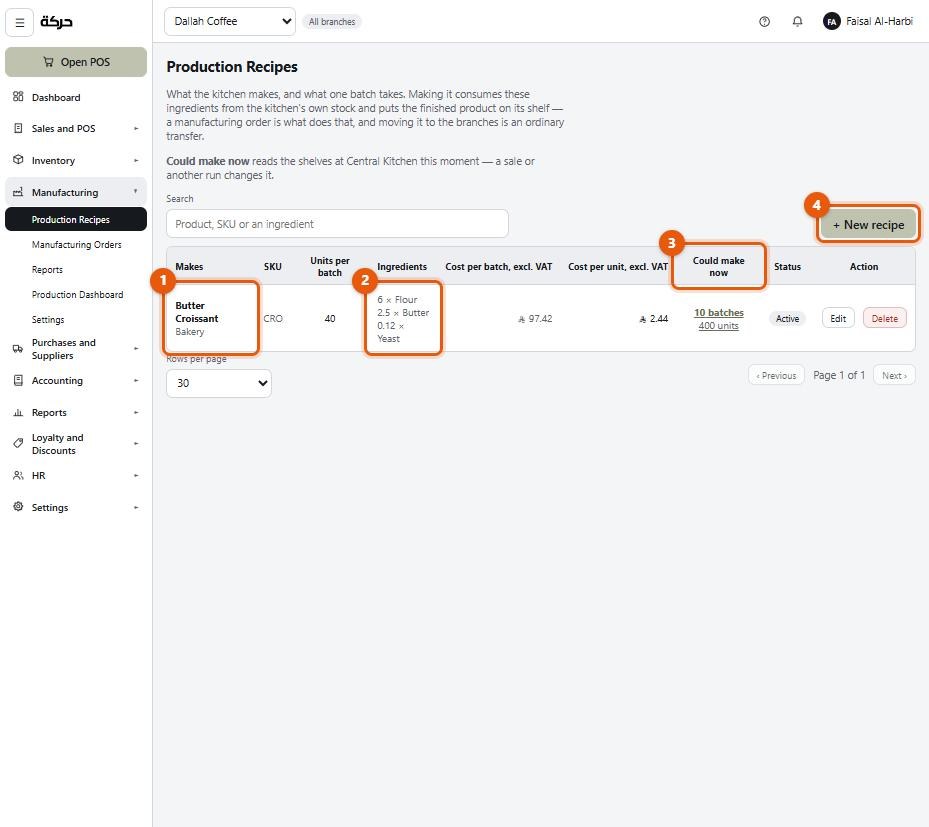
Task: Click the Open POS button
Action: [76, 62]
